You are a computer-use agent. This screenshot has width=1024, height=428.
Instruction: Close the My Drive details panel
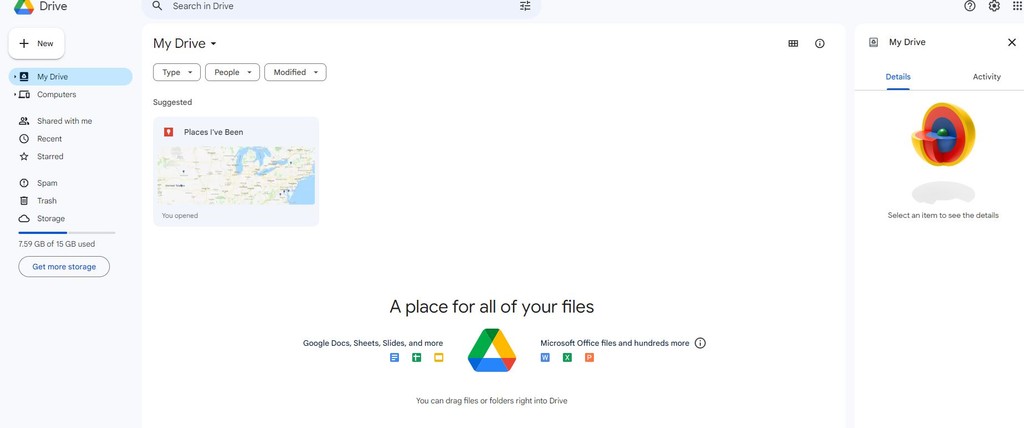1011,42
